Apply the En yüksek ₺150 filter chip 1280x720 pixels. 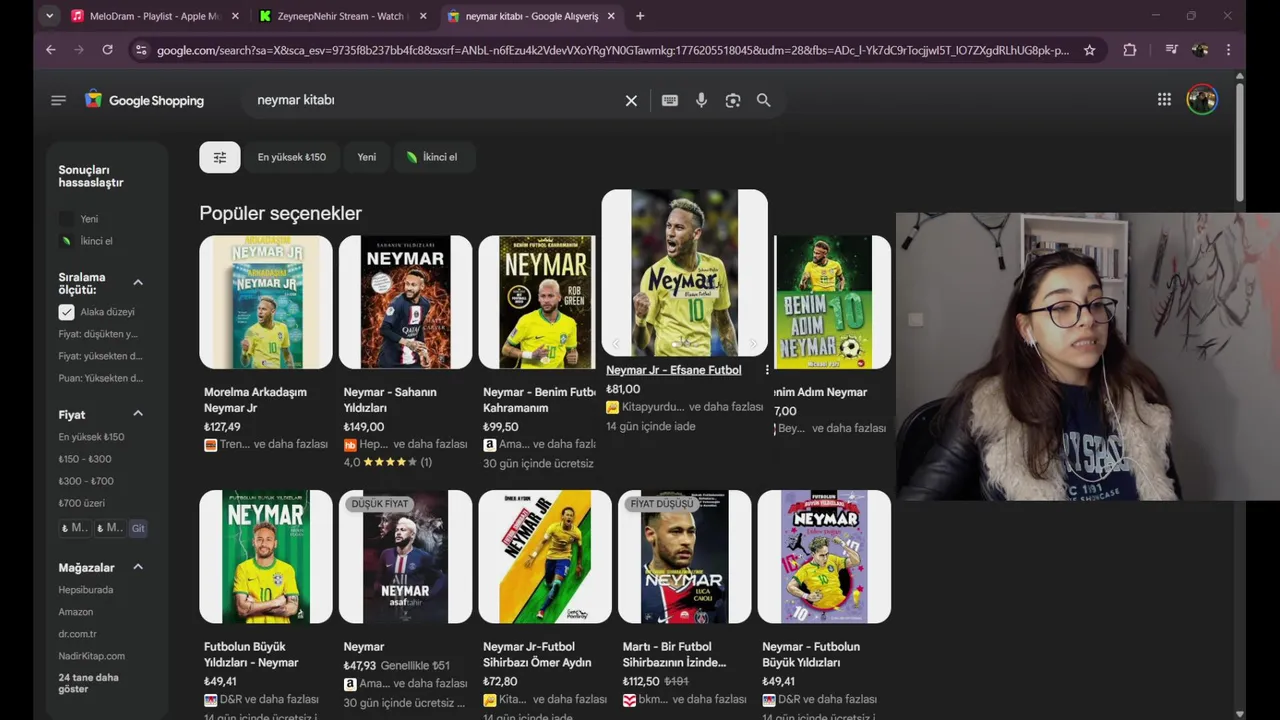point(292,157)
